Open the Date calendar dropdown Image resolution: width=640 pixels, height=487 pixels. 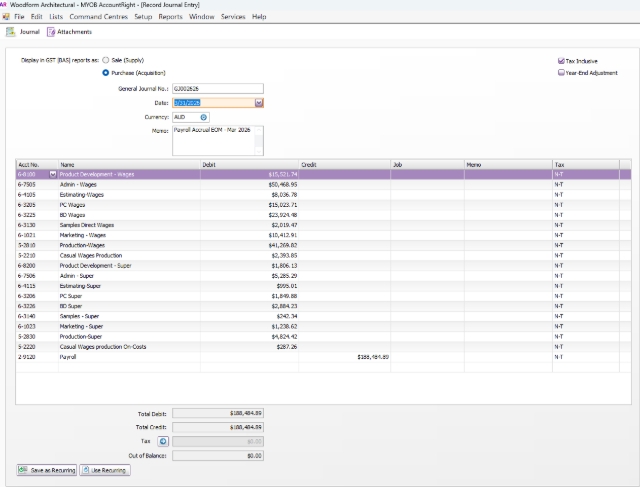pyautogui.click(x=259, y=103)
